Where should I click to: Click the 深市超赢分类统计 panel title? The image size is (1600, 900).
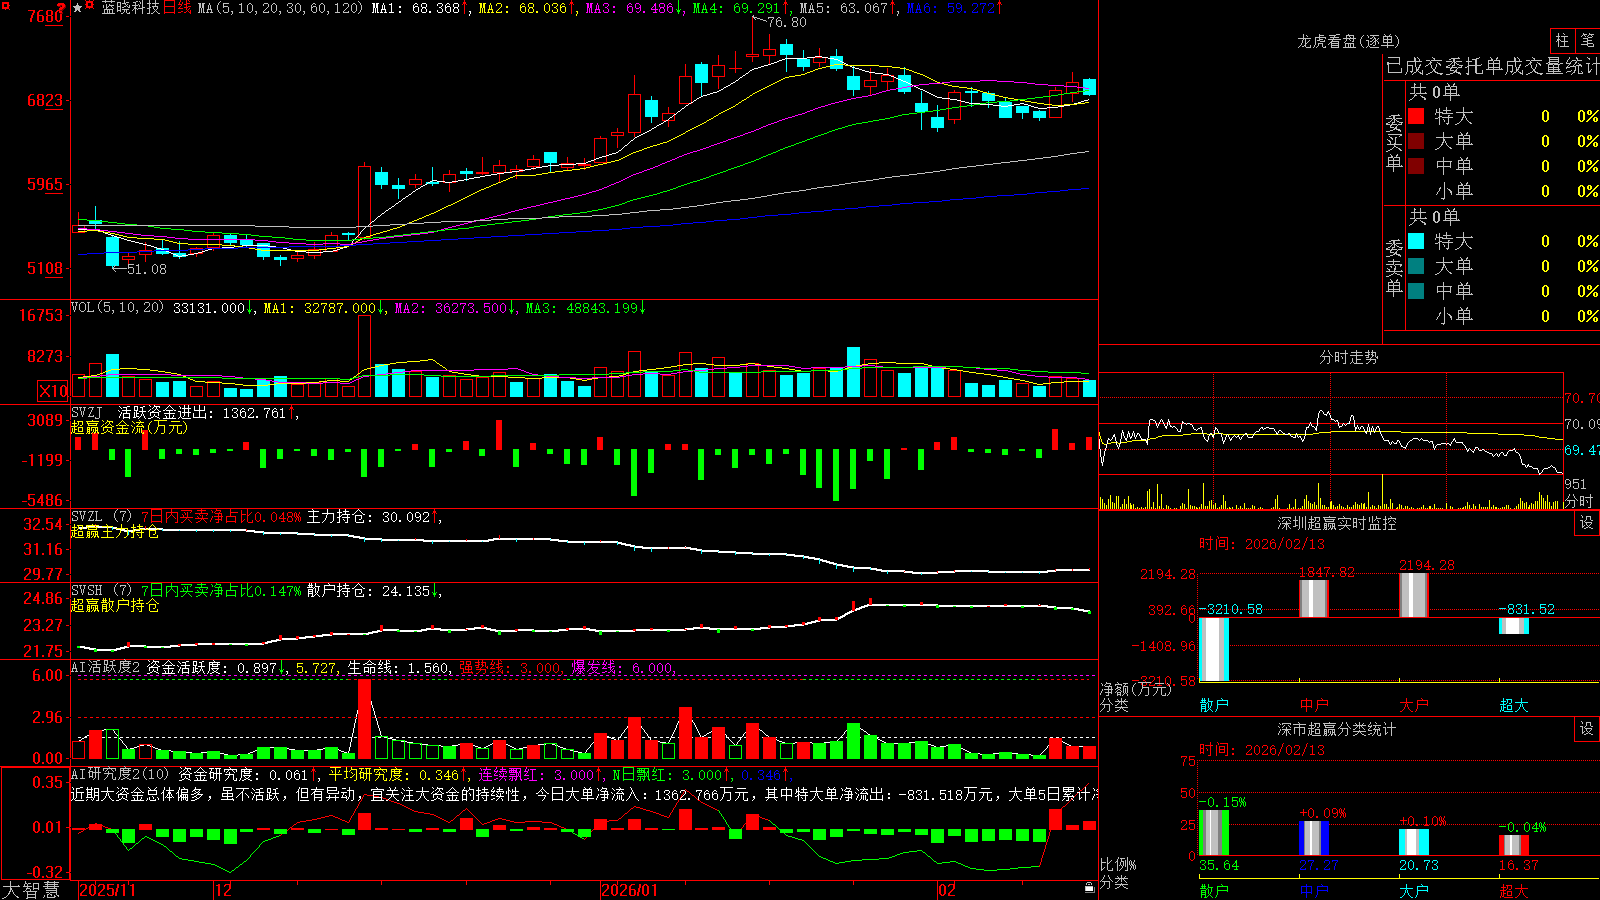(1336, 729)
